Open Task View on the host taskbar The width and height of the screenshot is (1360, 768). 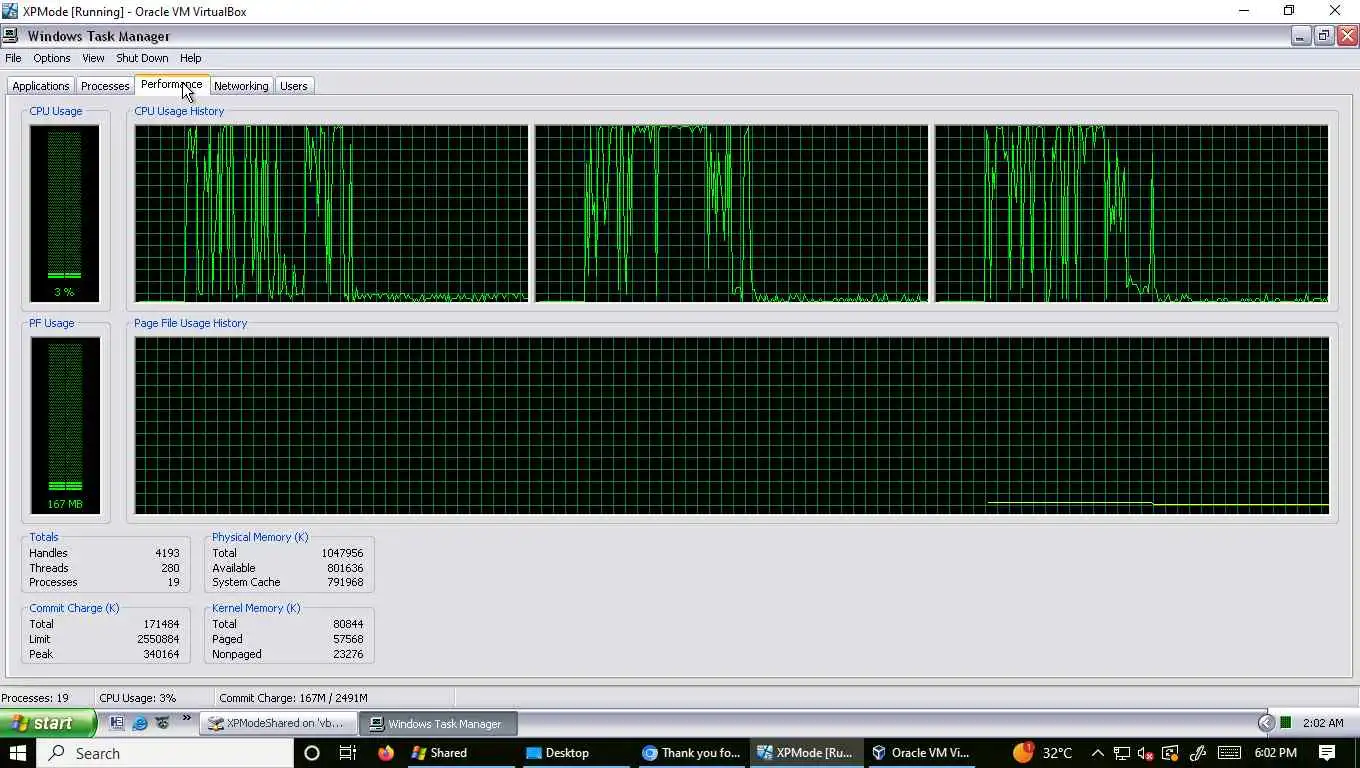(x=347, y=753)
